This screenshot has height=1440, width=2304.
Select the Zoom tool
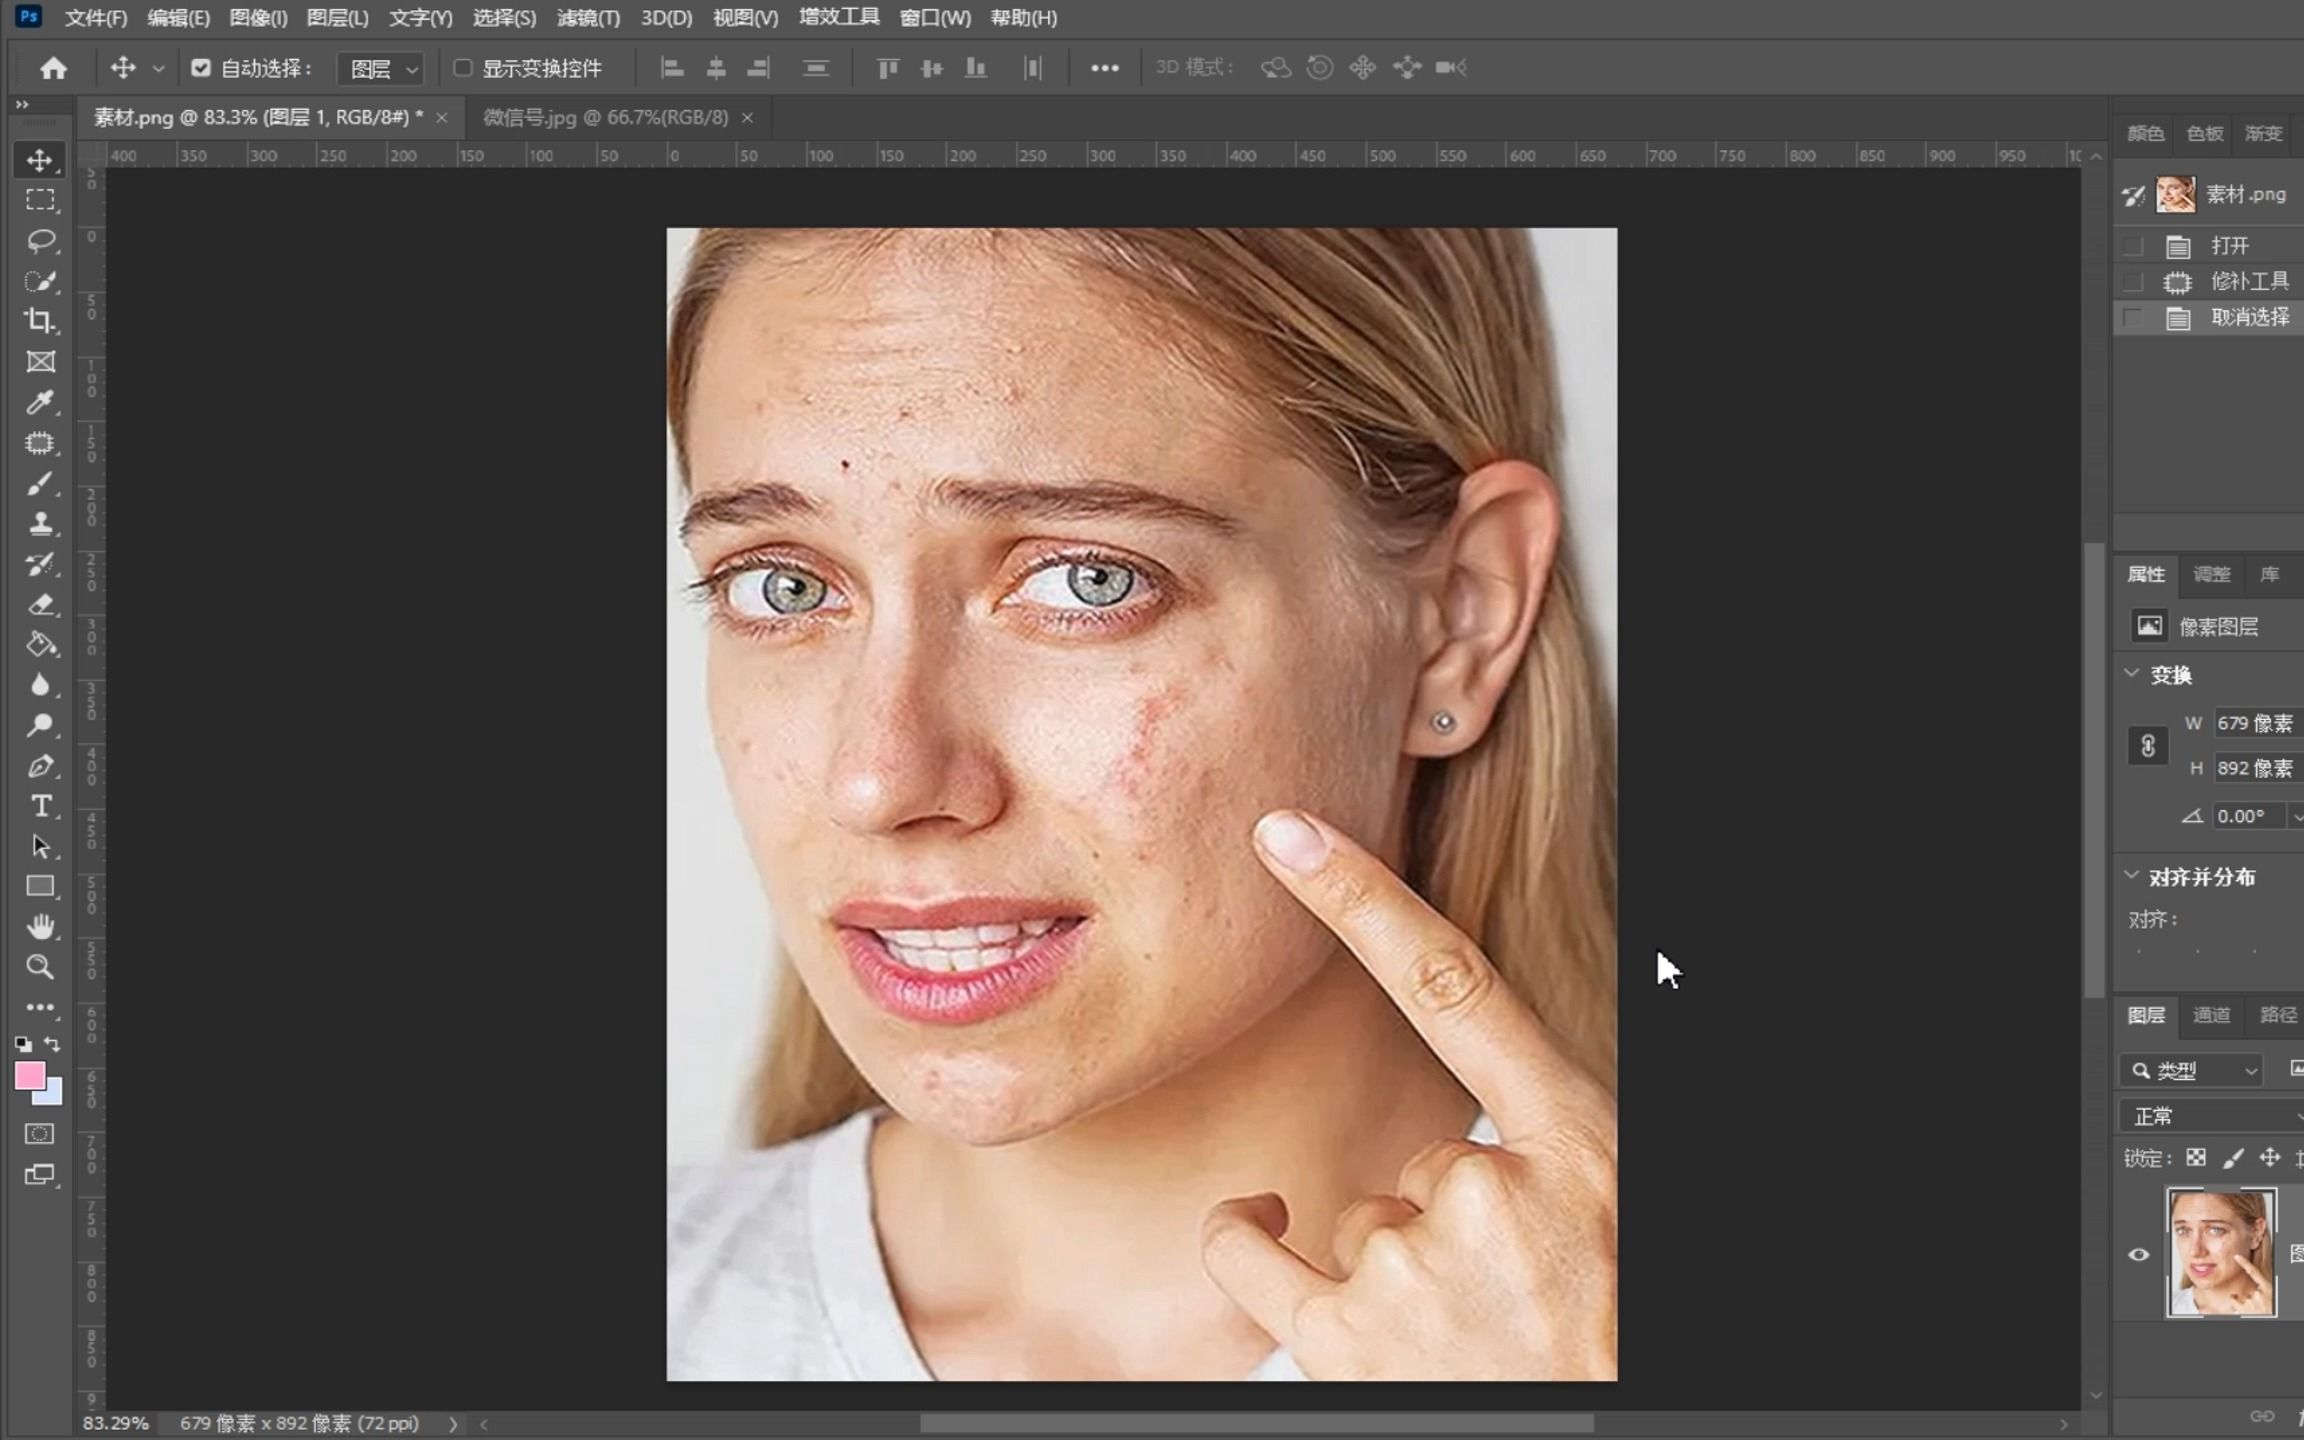[40, 967]
